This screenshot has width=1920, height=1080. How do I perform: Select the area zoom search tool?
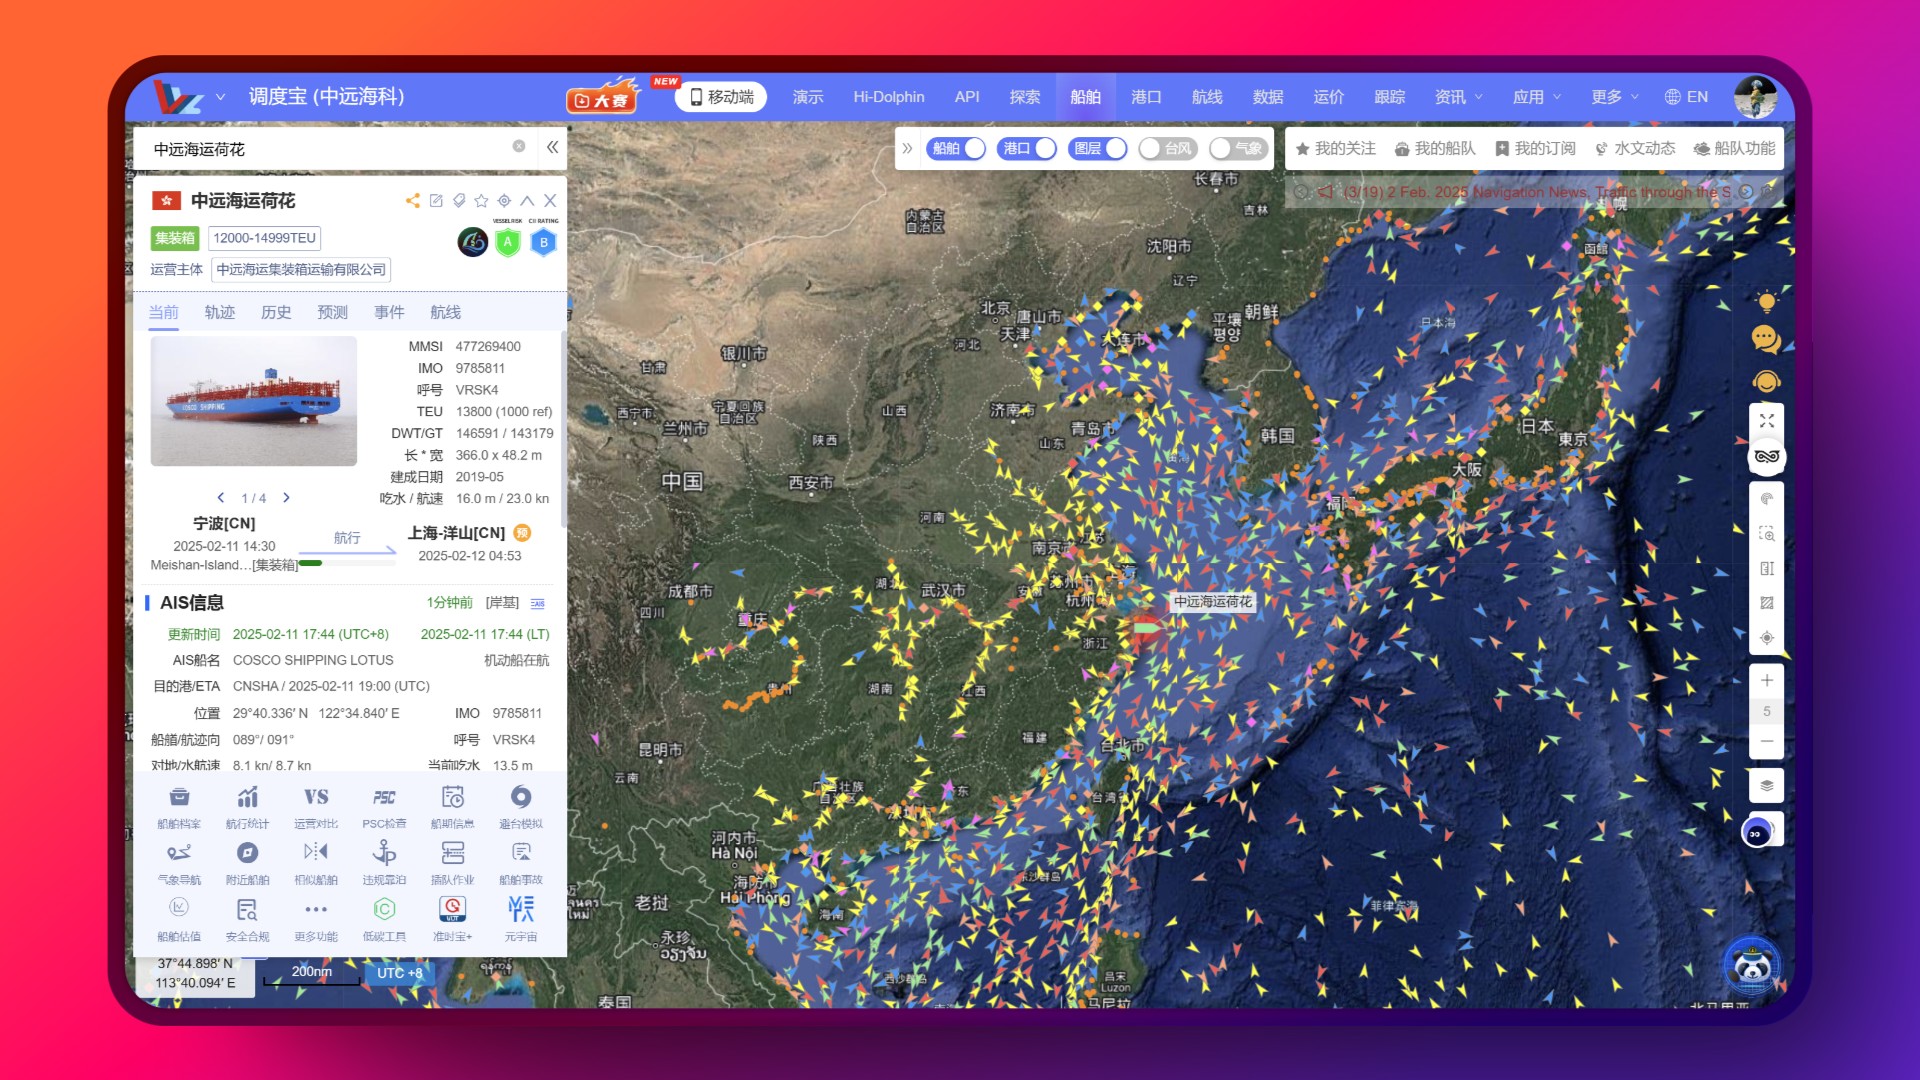pyautogui.click(x=1767, y=534)
